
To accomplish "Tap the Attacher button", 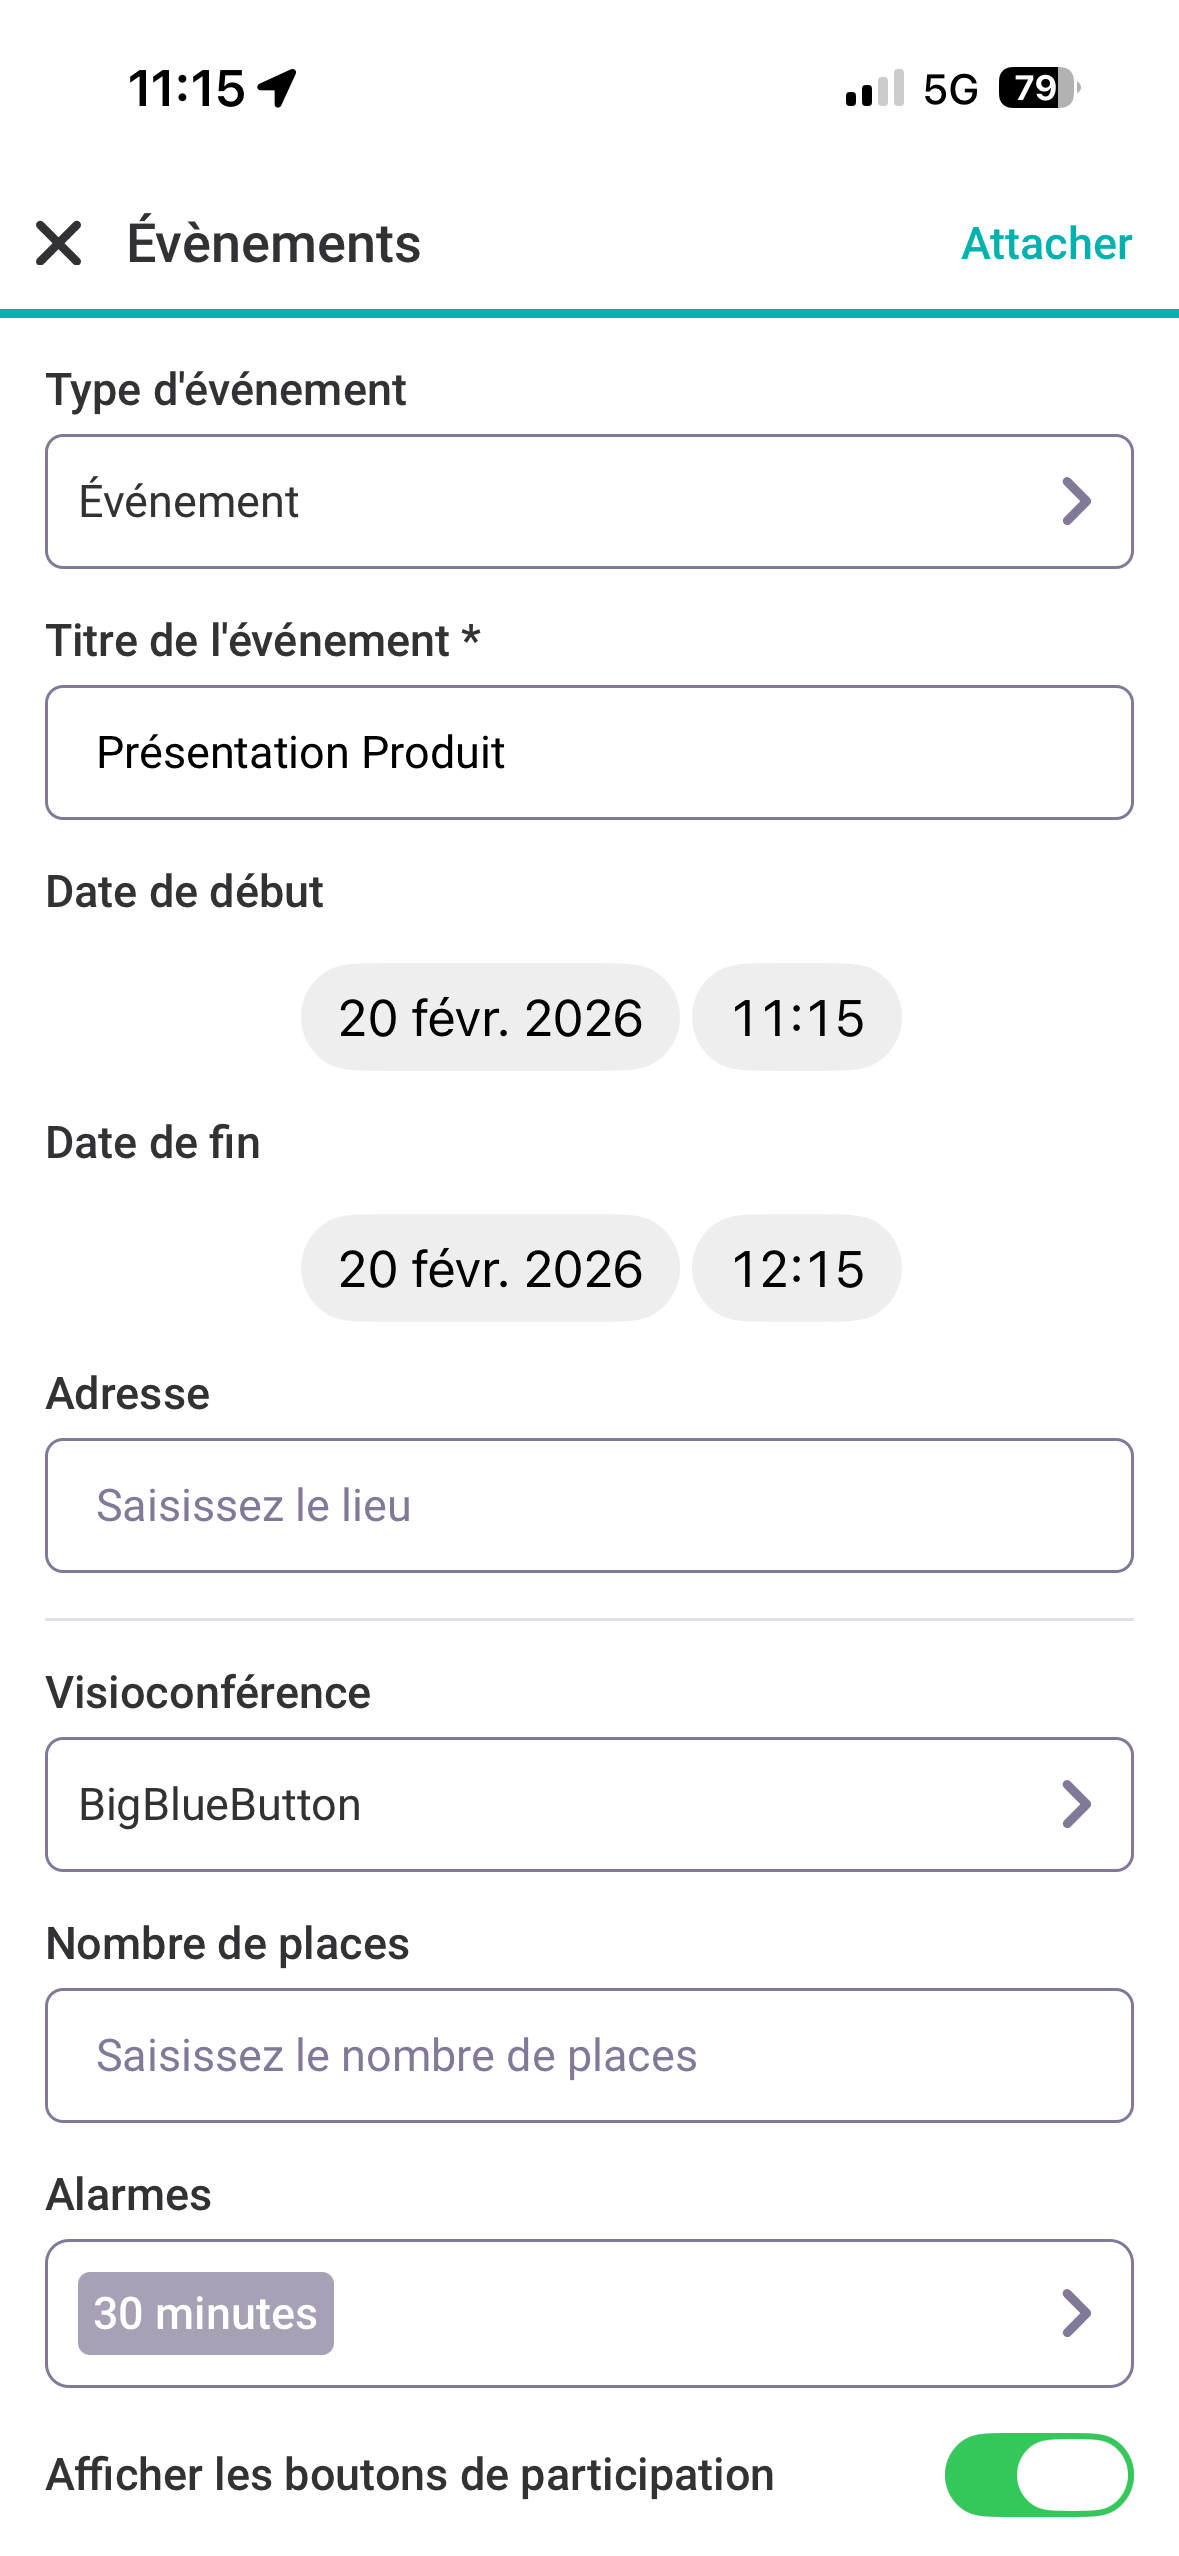I will [x=1046, y=243].
